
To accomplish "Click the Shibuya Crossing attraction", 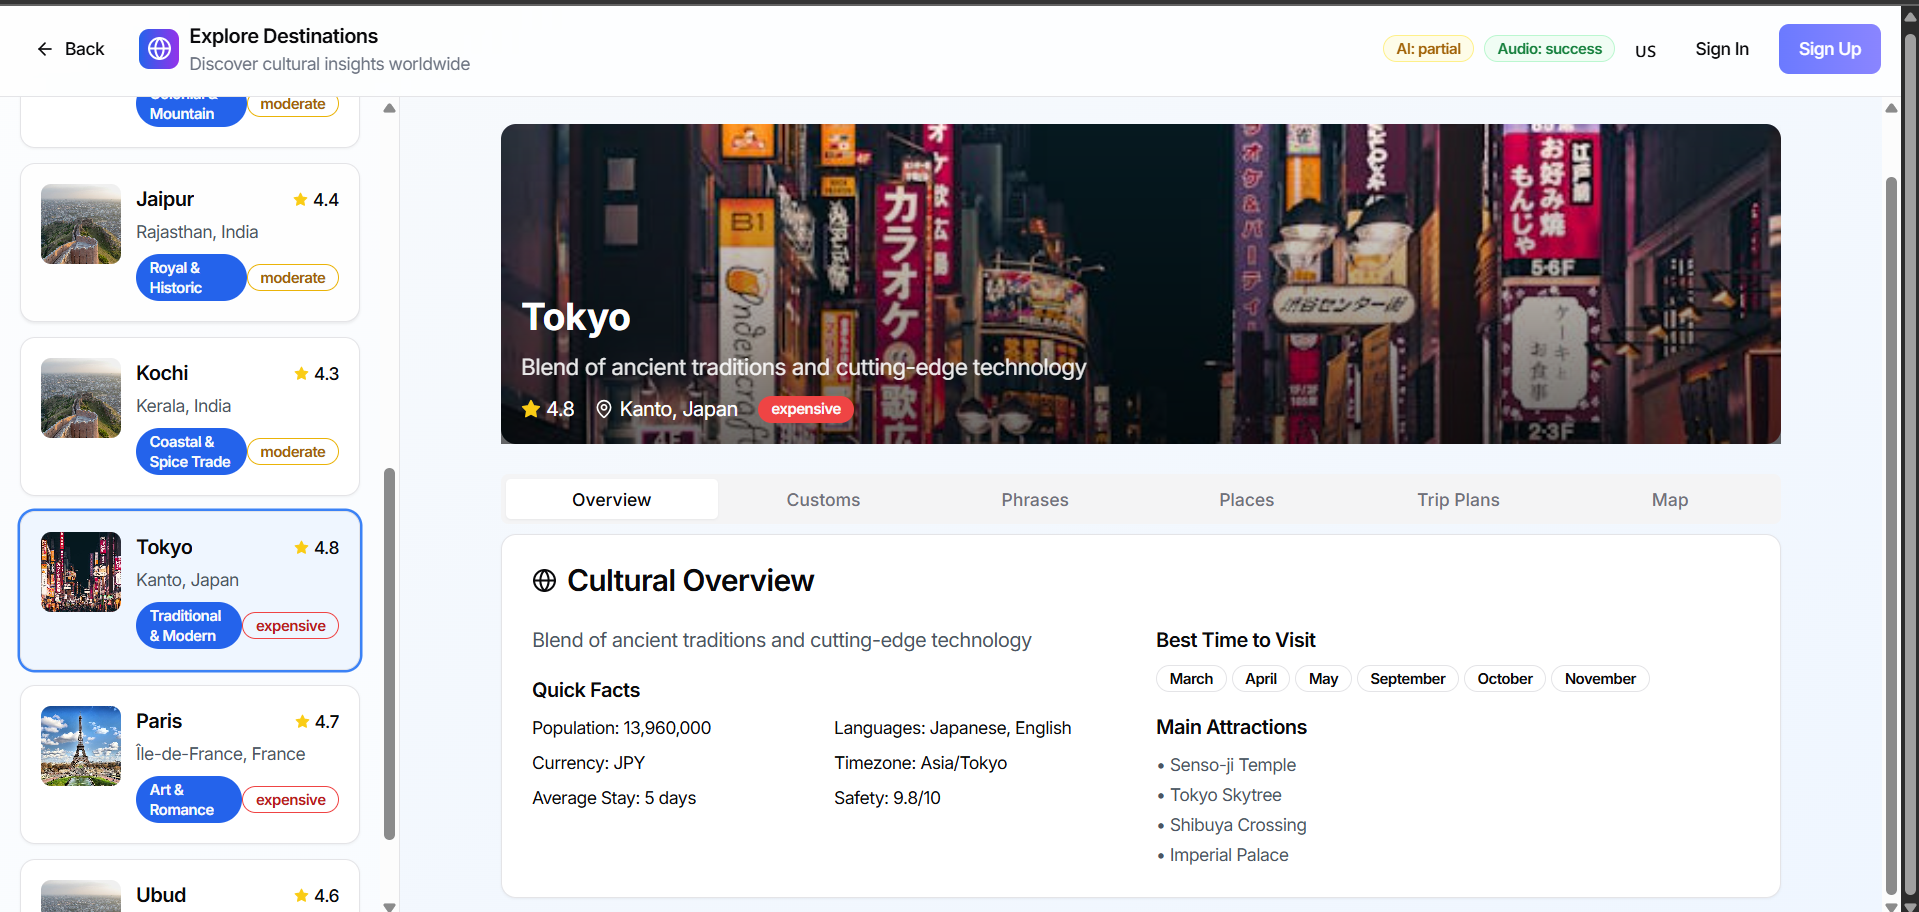I will click(1232, 825).
